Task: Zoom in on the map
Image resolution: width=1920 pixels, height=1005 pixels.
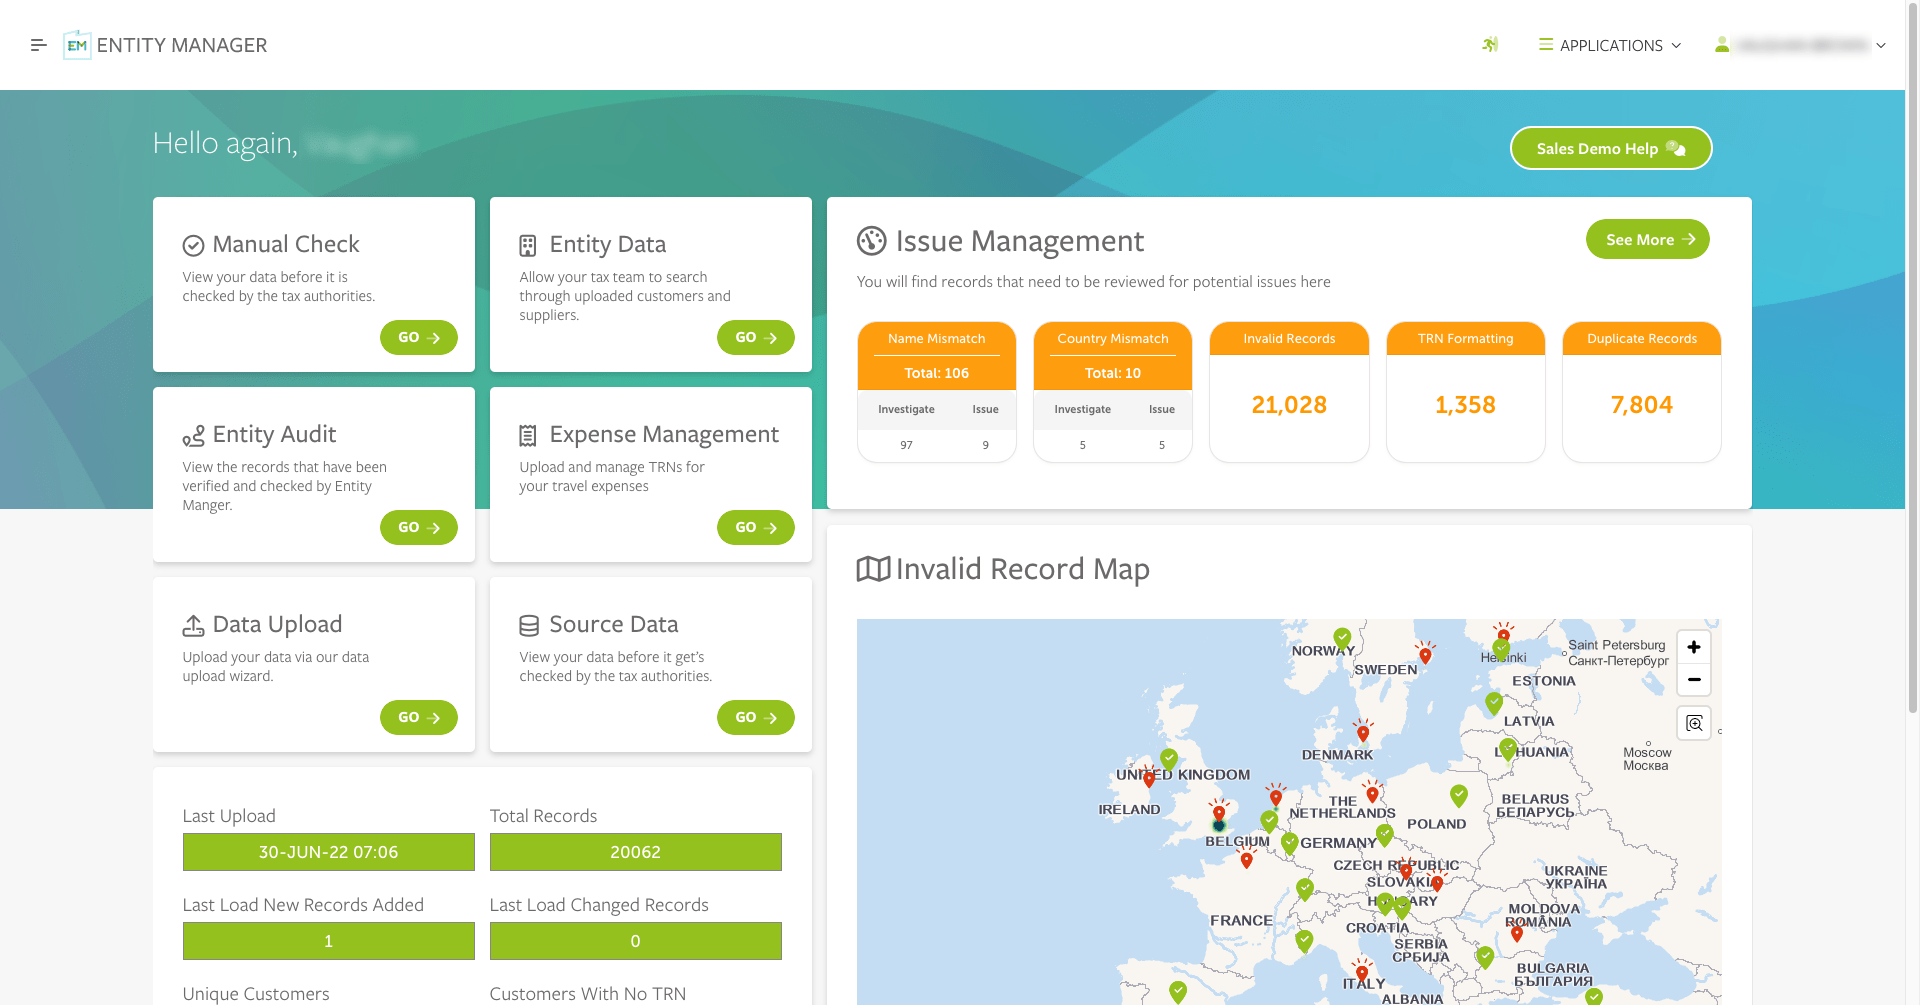Action: 1694,647
